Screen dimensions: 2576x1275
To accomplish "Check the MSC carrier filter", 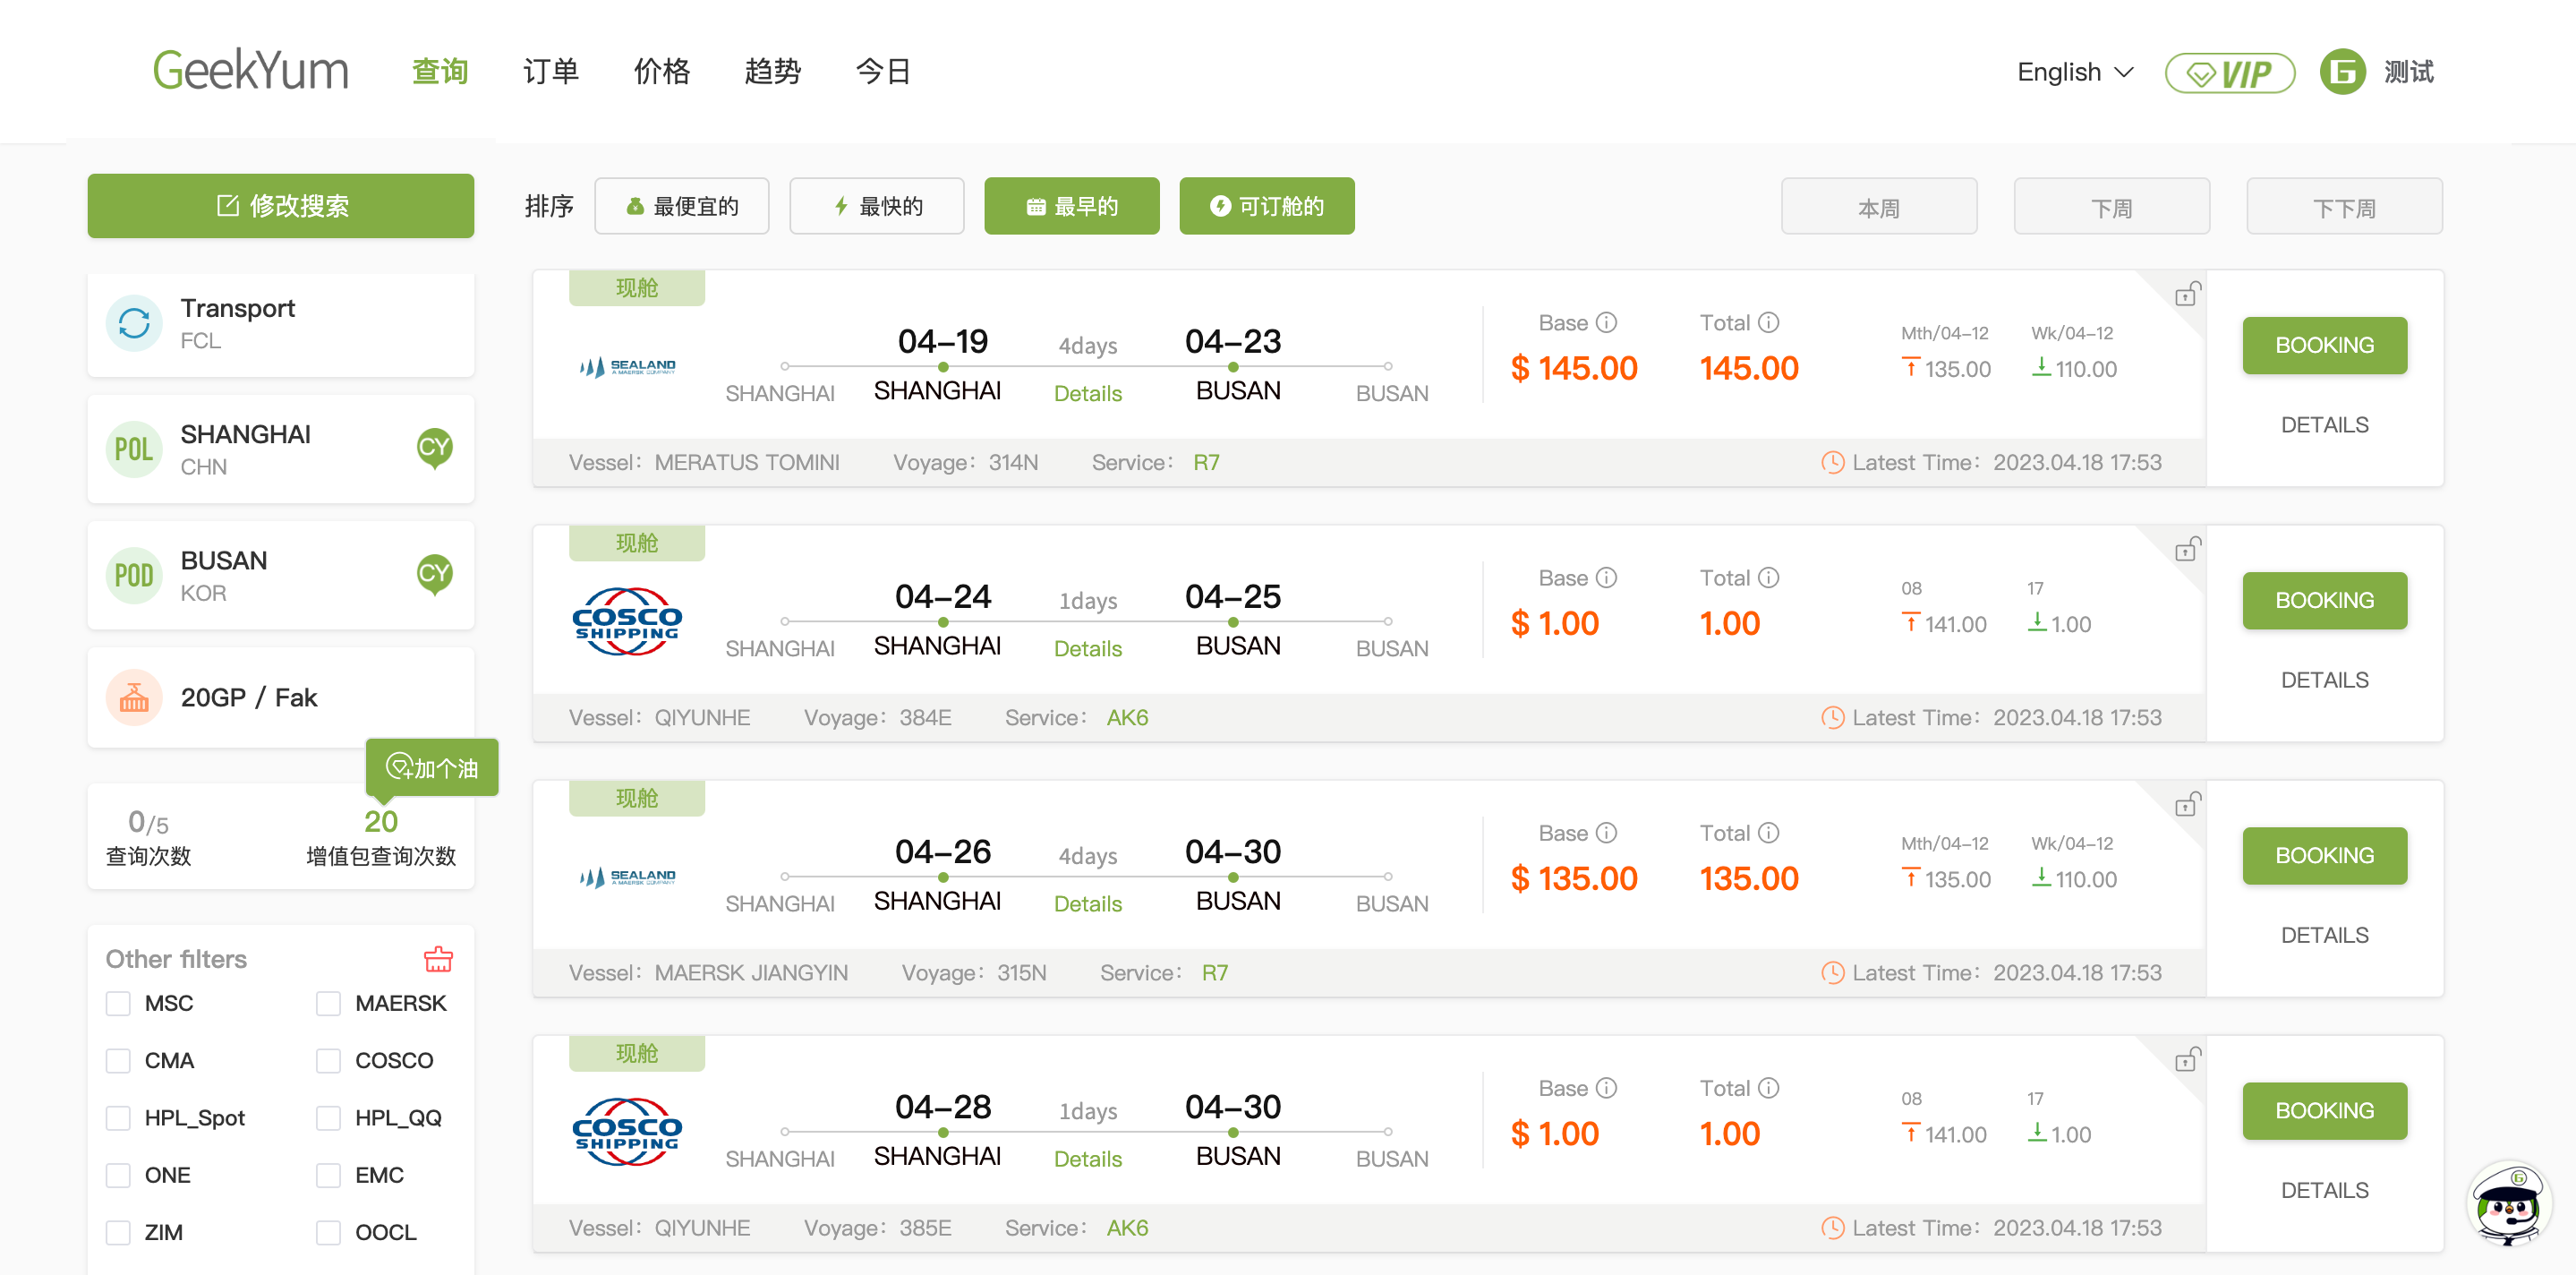I will point(119,1003).
